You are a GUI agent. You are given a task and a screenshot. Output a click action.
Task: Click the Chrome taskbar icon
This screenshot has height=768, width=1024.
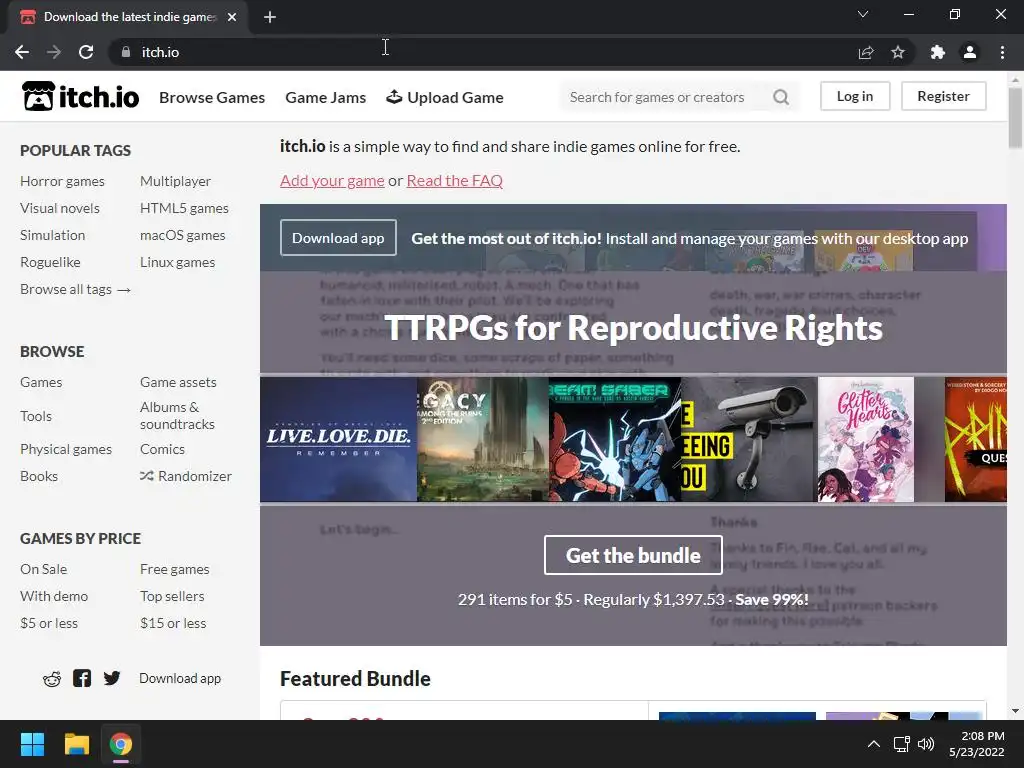coord(121,744)
